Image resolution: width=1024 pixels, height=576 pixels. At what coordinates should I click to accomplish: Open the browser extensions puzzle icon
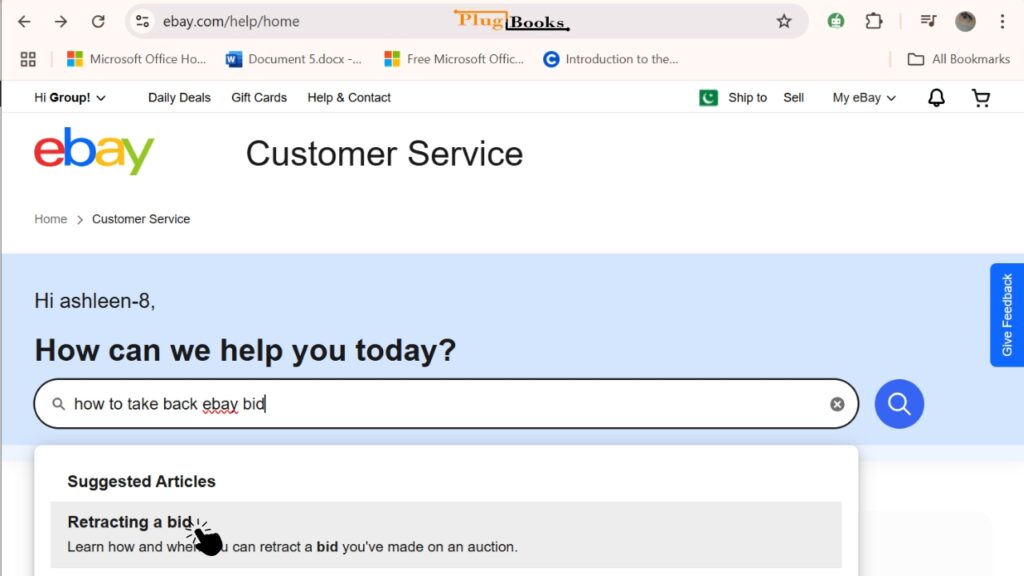(873, 21)
